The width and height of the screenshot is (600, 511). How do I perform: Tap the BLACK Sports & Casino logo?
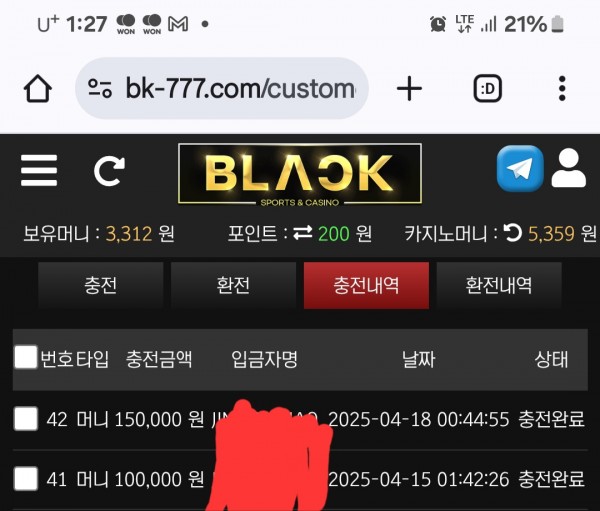[300, 175]
